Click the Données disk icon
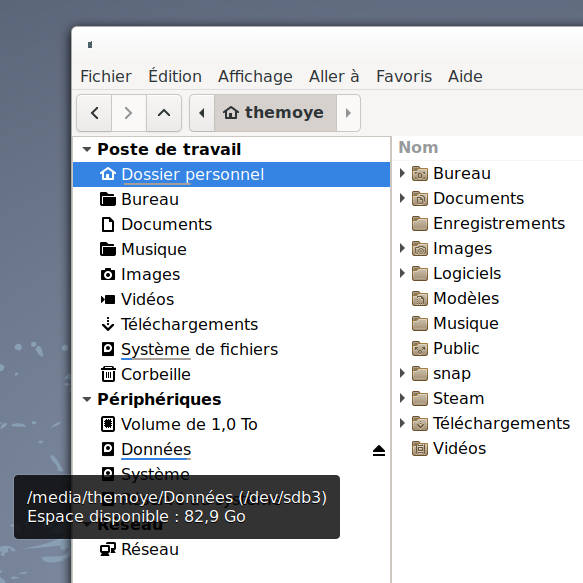This screenshot has width=583, height=583. tap(108, 449)
